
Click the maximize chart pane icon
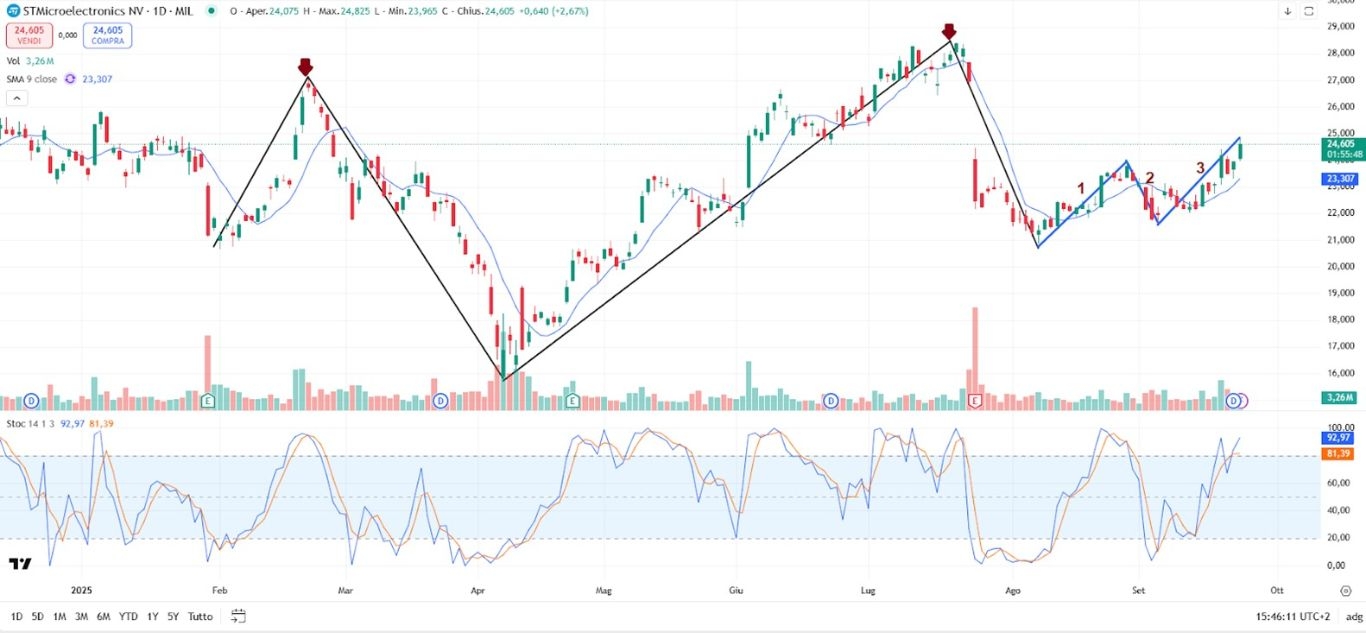point(1309,11)
